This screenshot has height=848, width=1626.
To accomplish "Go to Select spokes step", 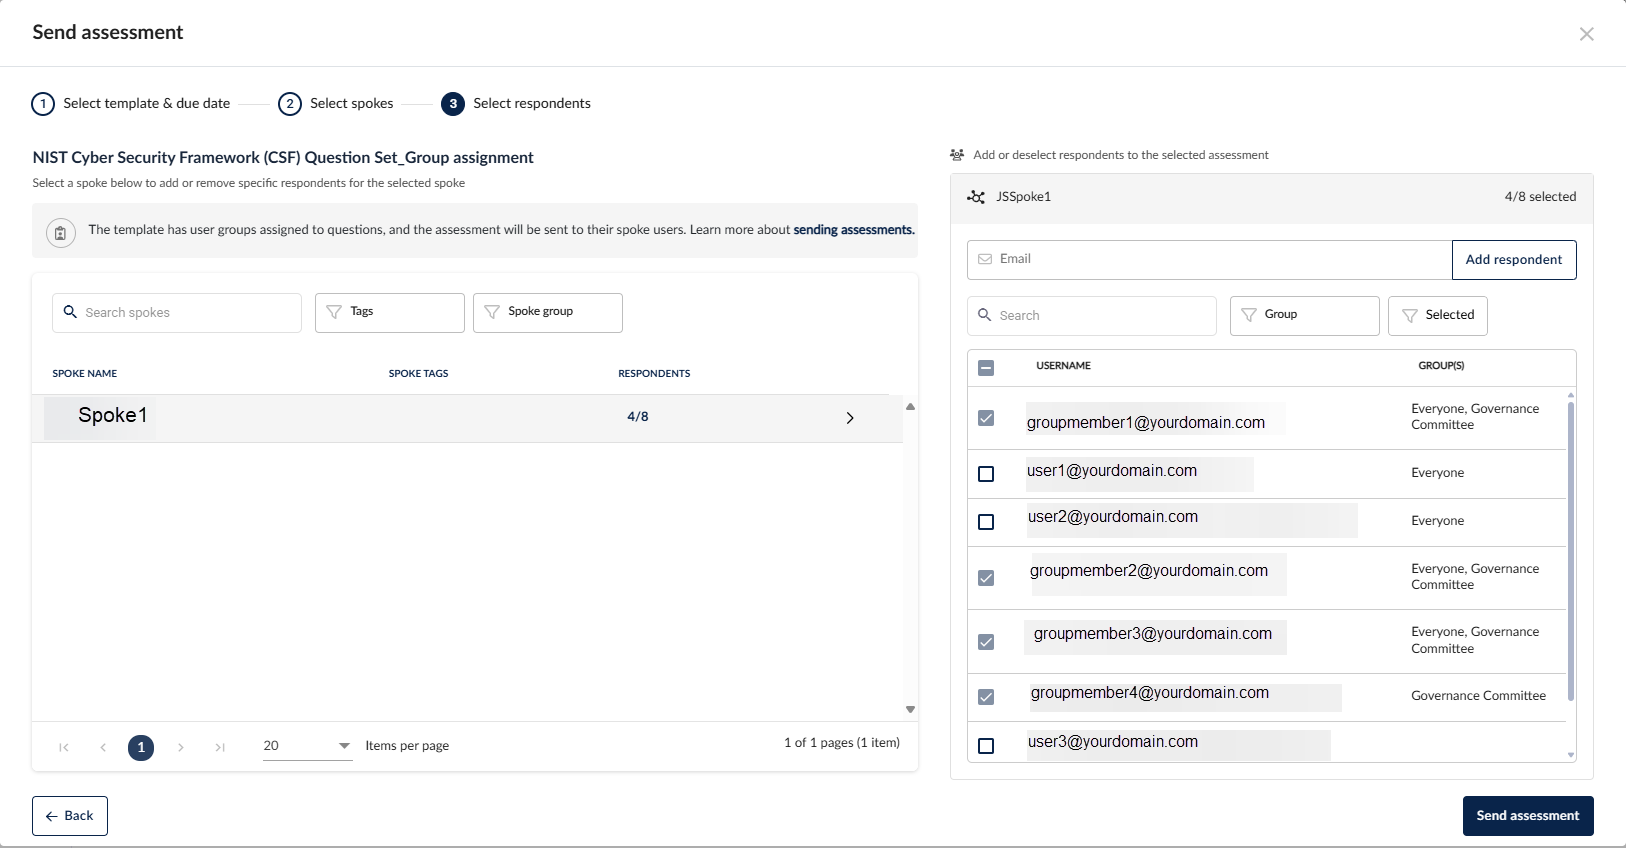I will tap(351, 104).
